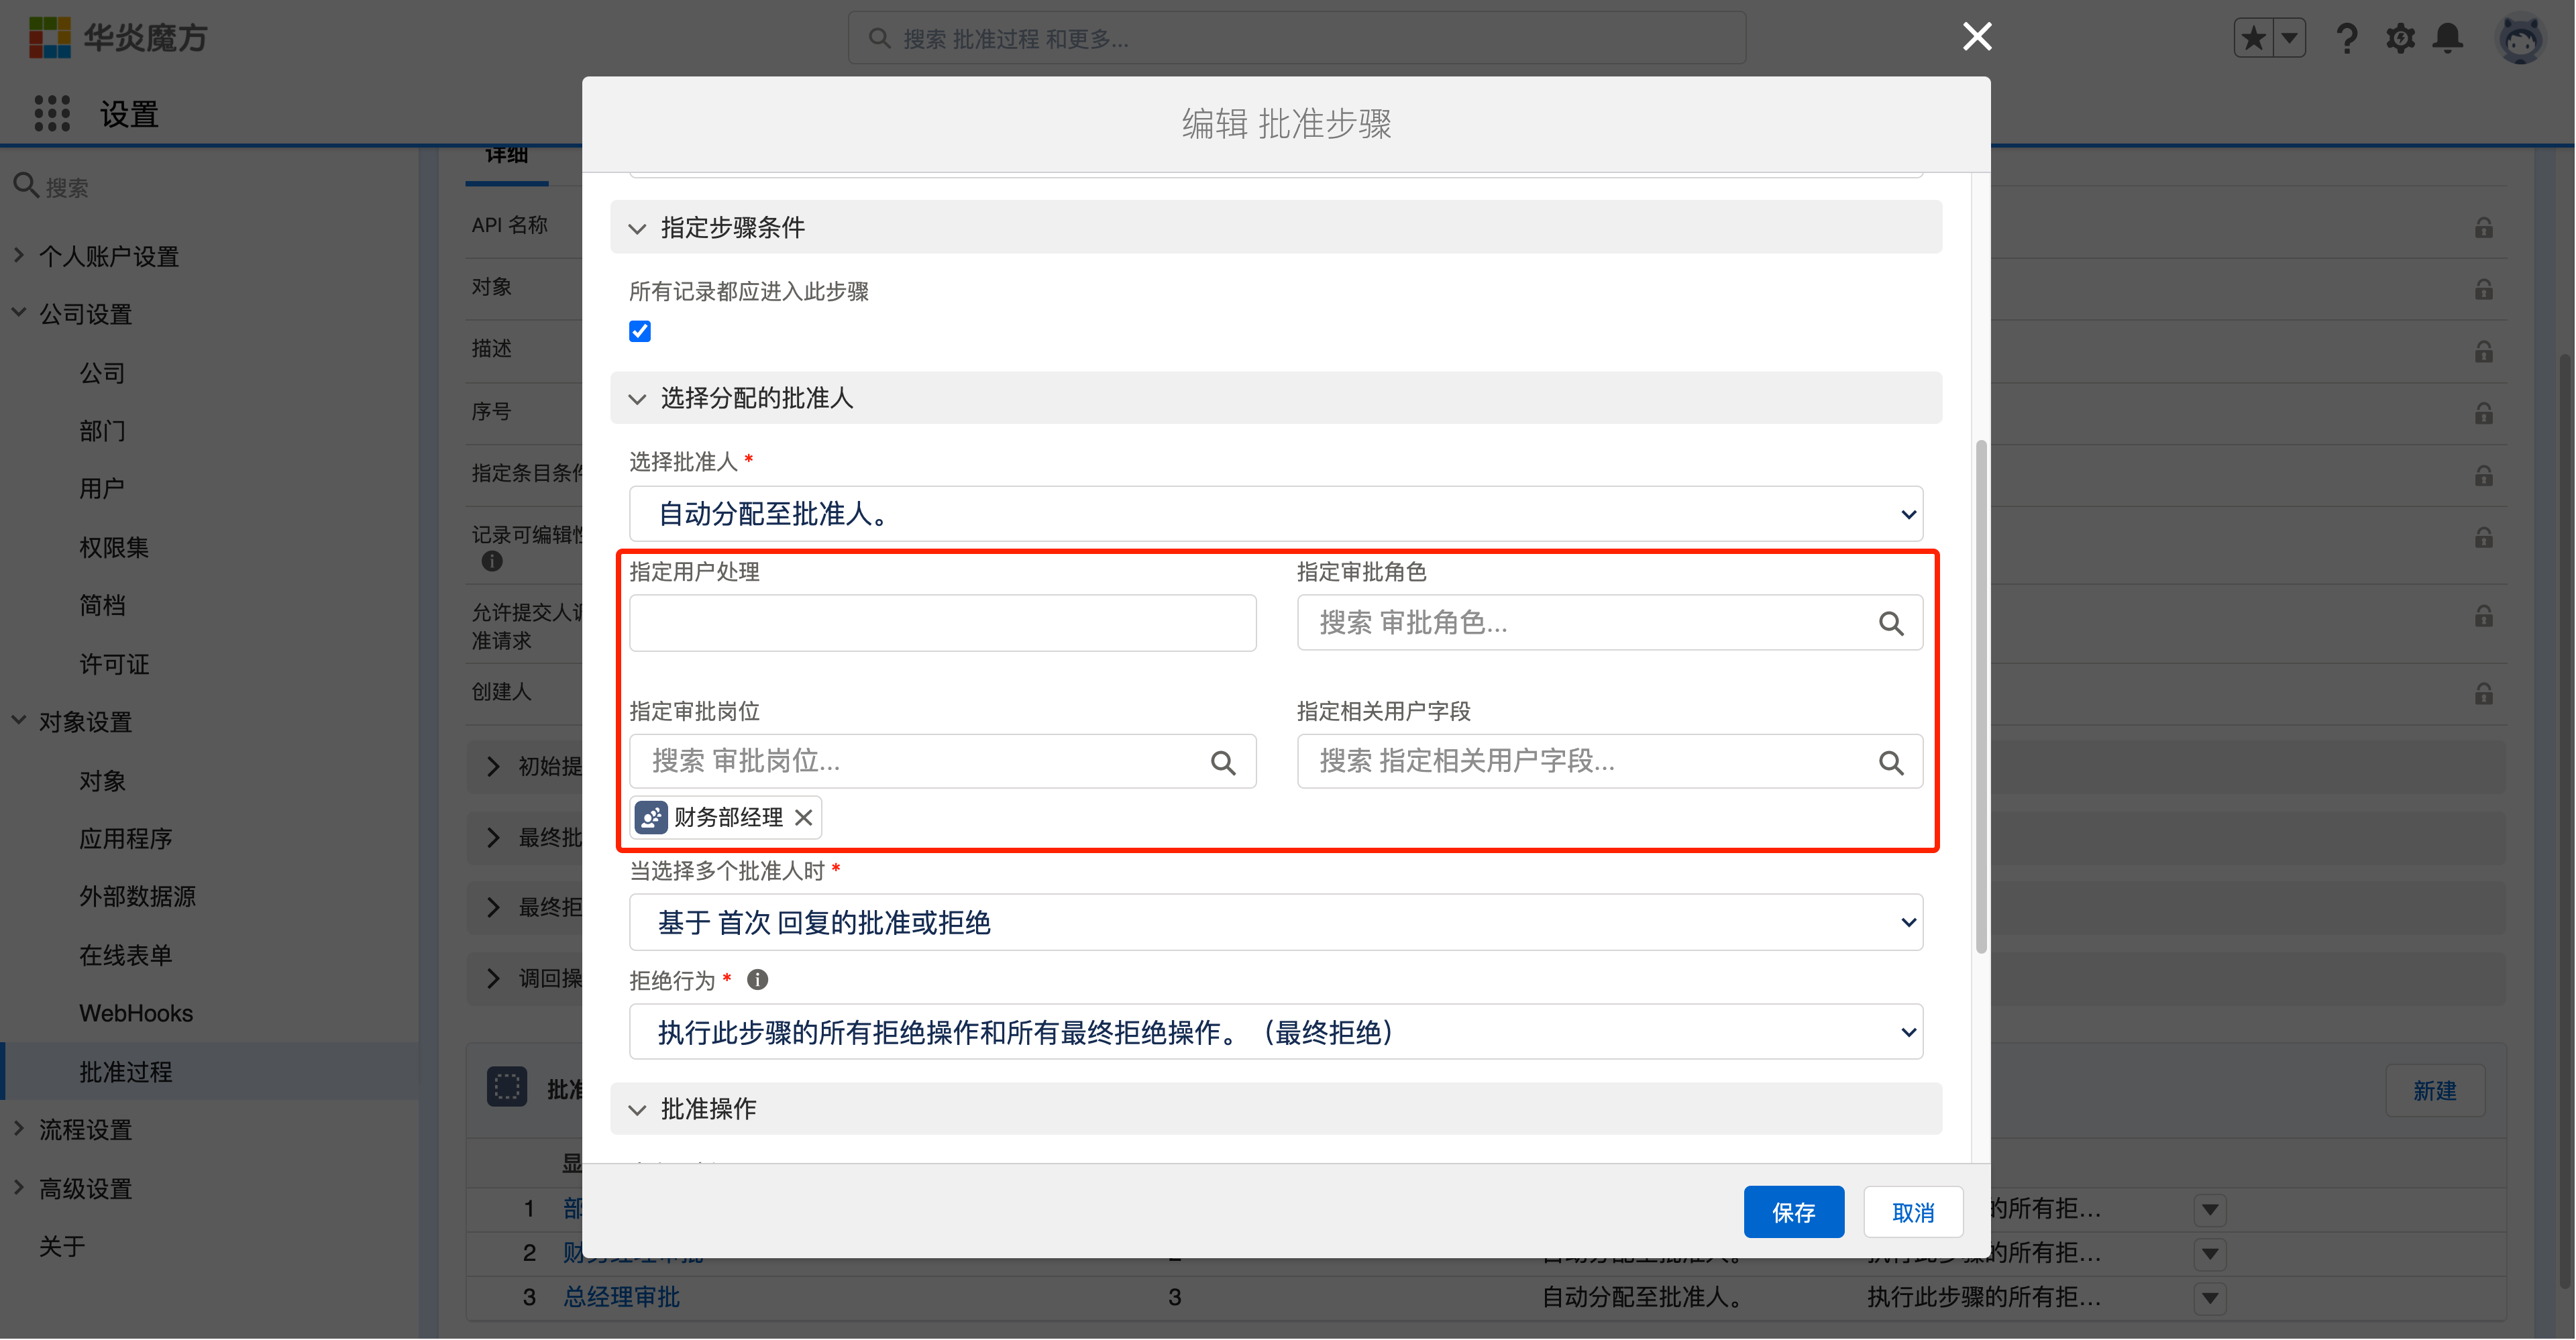Click search icon in 指定相关用户字段 field
Screen dimensions: 2576x1340
[x=1890, y=762]
